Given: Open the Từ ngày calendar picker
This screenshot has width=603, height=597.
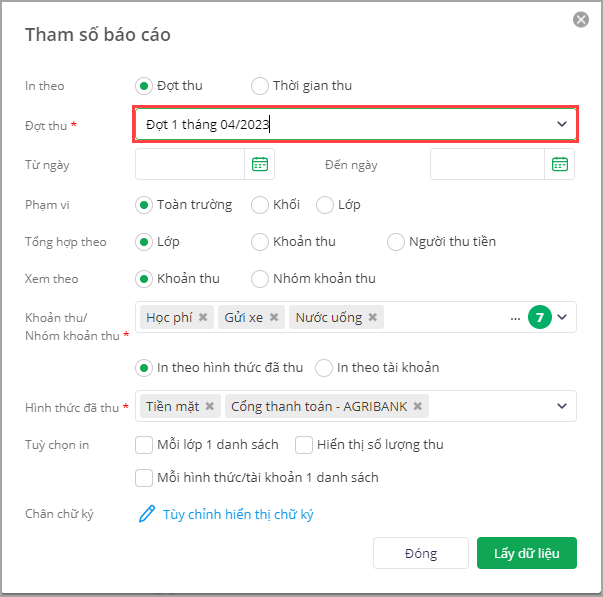Looking at the screenshot, I should [x=260, y=164].
